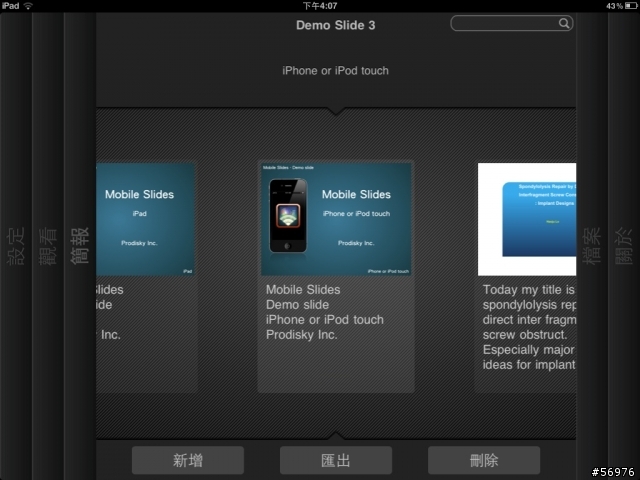The height and width of the screenshot is (480, 640).
Task: Click 'screw obstruct.' notes line
Action: pos(525,335)
